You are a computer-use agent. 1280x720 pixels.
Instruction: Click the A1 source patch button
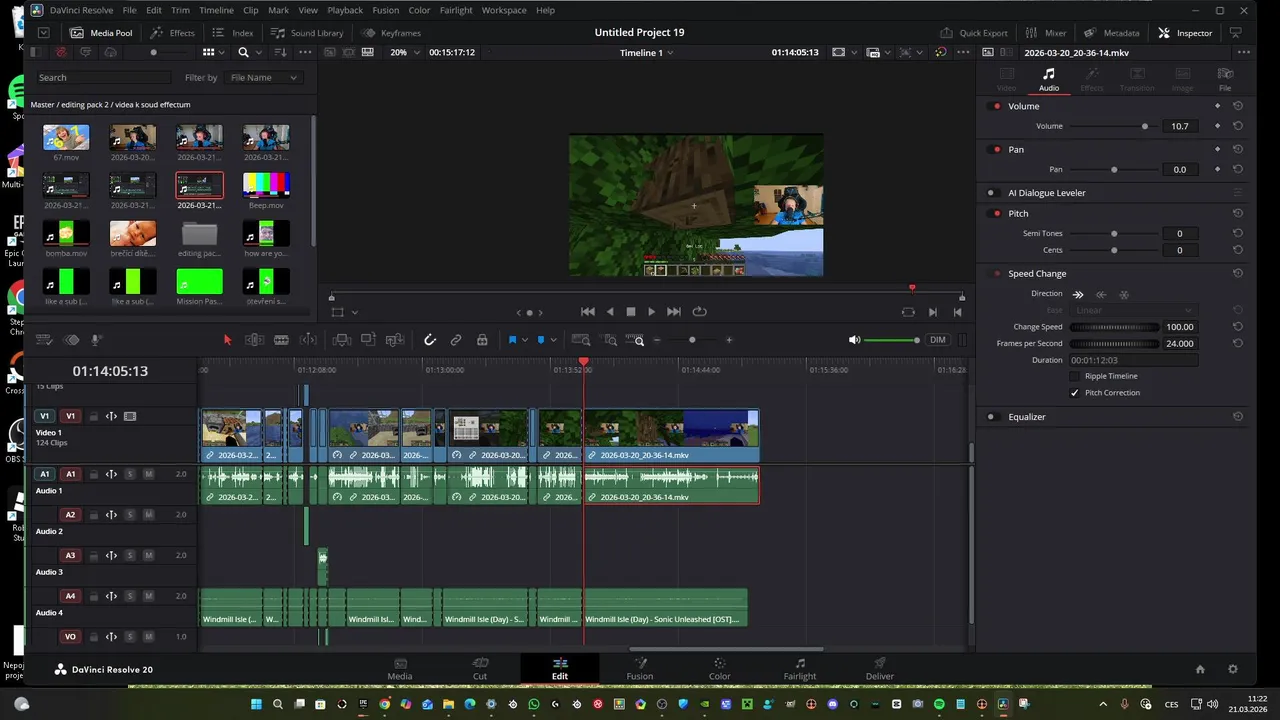(44, 474)
